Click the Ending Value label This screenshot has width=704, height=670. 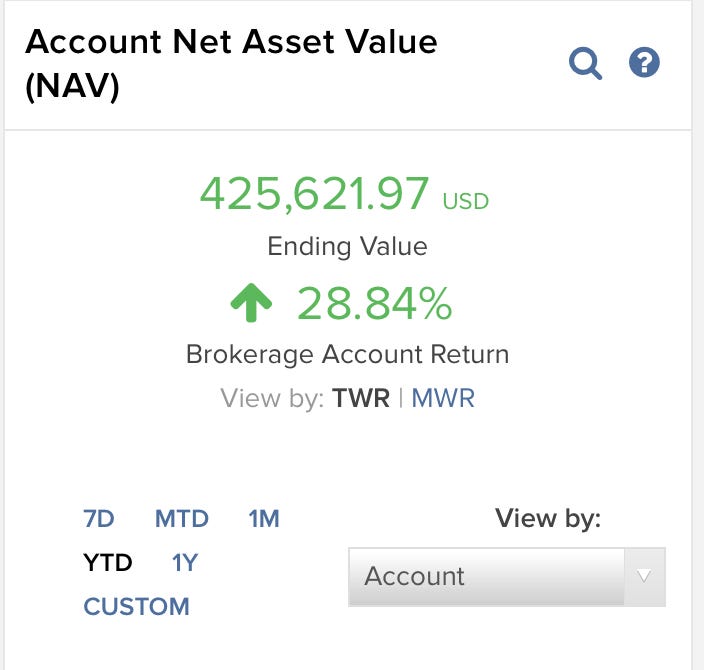click(347, 246)
